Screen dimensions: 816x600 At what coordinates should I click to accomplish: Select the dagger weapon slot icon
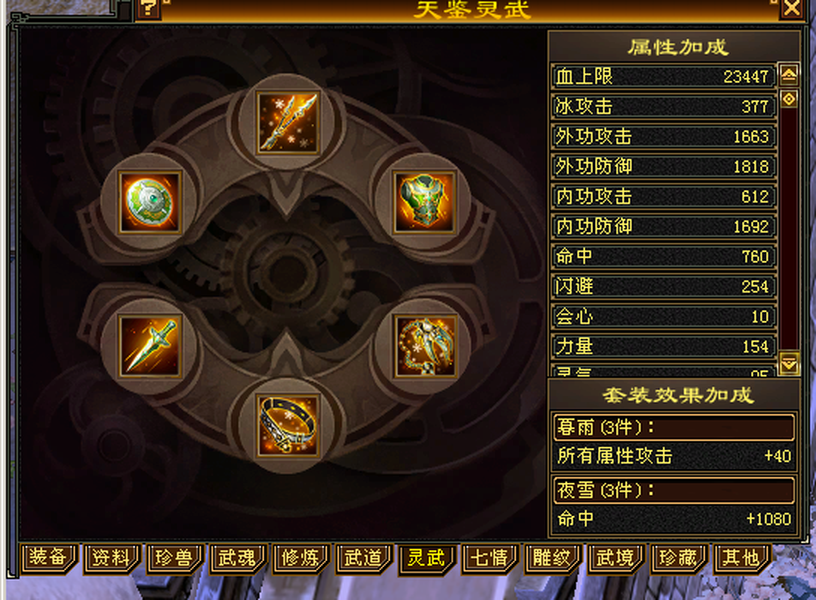(x=150, y=346)
